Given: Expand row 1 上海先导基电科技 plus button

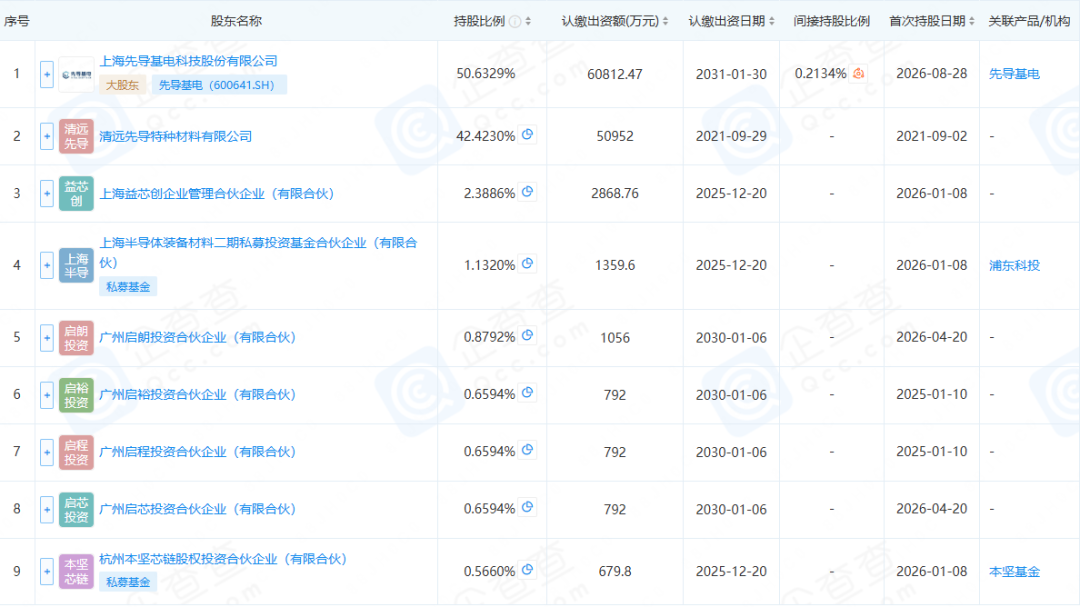Looking at the screenshot, I should (x=47, y=74).
